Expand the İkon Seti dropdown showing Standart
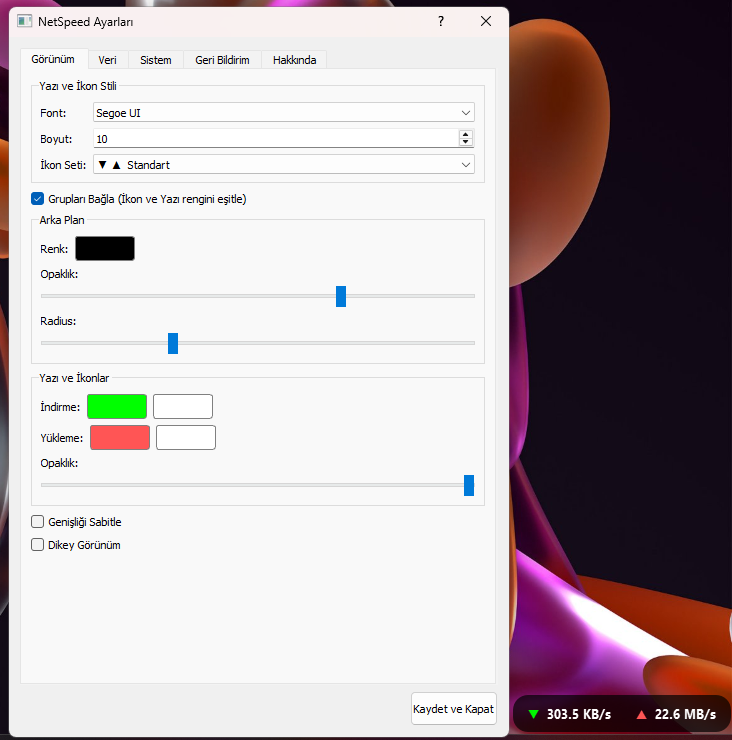 [284, 165]
